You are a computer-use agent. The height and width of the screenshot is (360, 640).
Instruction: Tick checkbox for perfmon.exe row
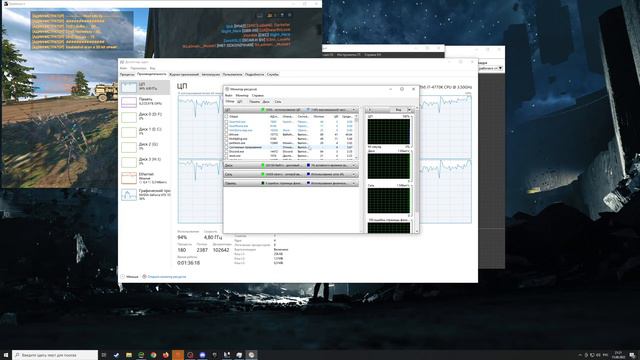point(227,143)
